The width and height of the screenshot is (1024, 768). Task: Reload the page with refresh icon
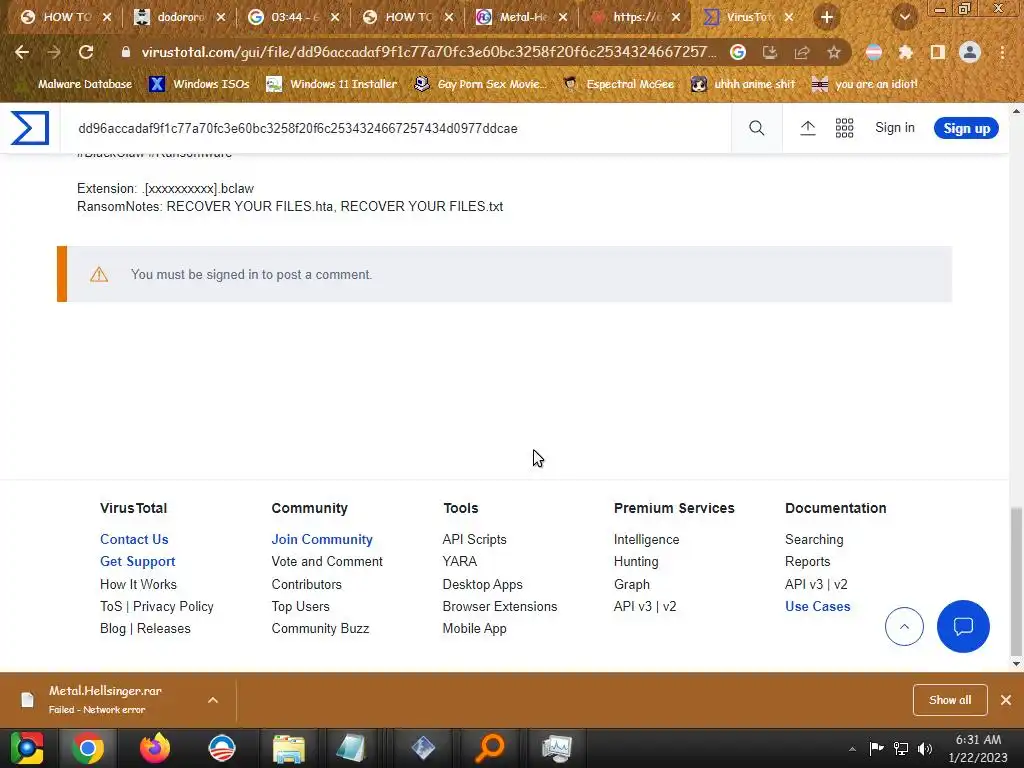pos(86,52)
